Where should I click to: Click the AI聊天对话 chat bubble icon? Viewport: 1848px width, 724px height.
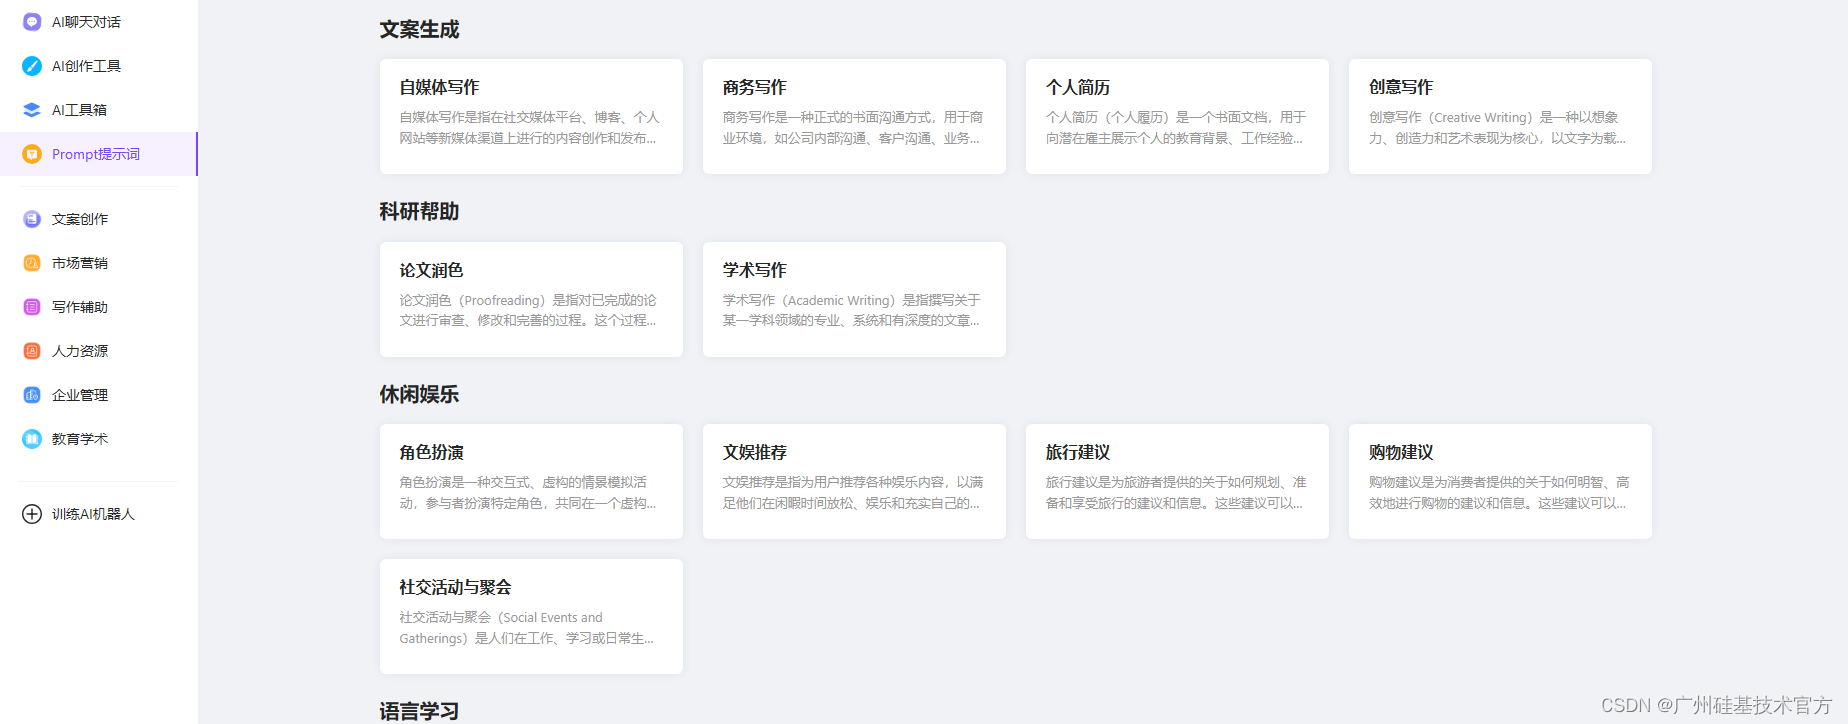click(x=32, y=22)
